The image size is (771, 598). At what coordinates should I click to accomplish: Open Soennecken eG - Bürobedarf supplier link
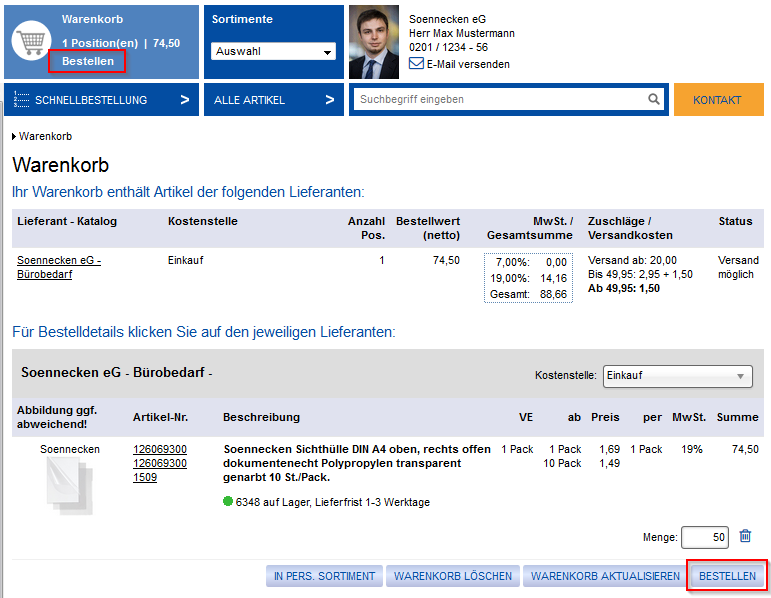tap(59, 267)
